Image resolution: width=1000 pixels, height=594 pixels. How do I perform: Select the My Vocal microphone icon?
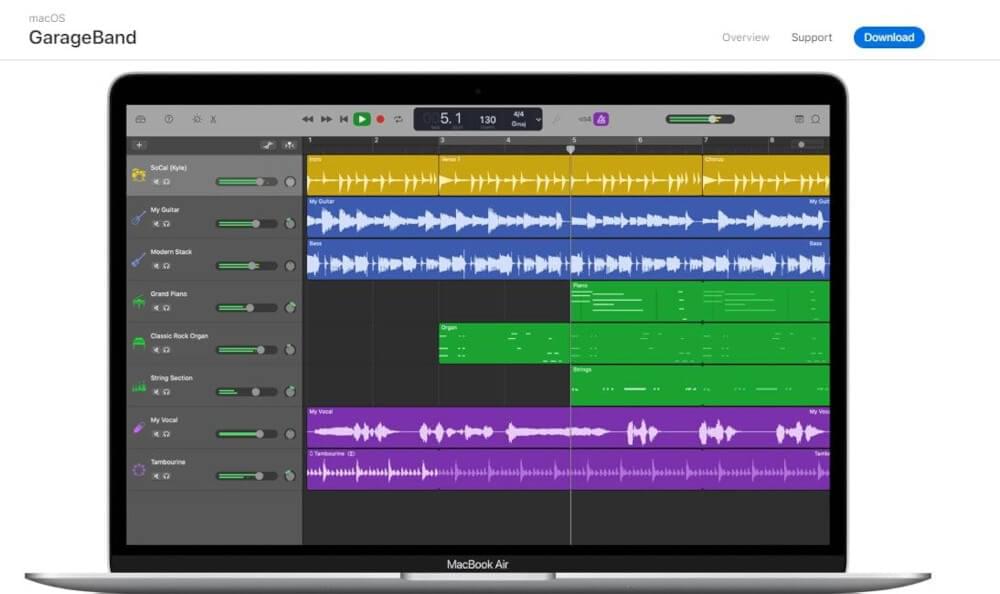point(138,427)
